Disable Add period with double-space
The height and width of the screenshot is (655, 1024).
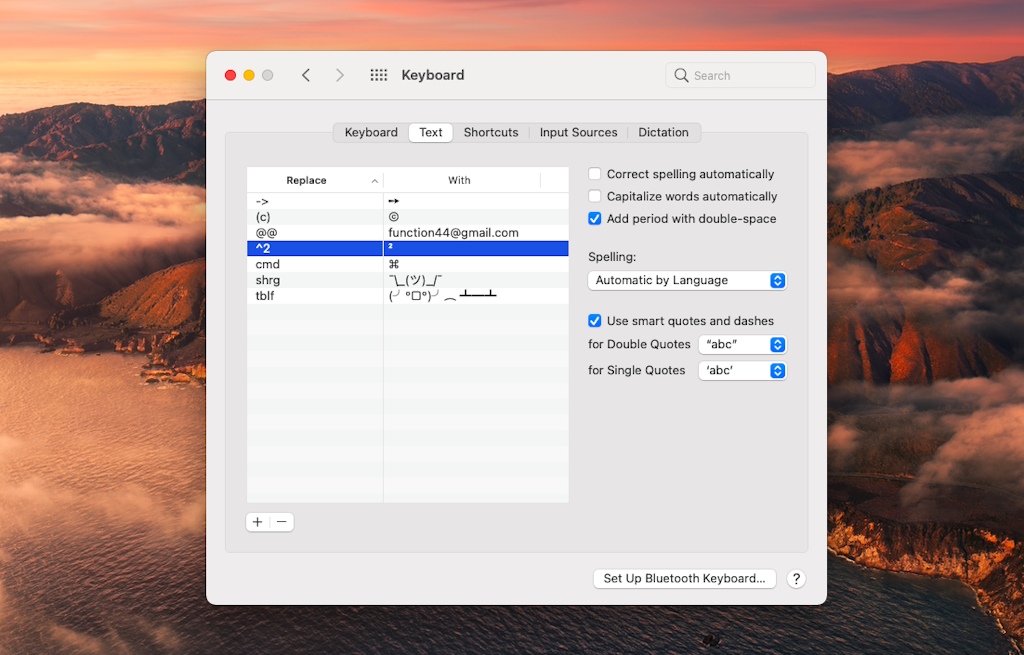click(594, 218)
